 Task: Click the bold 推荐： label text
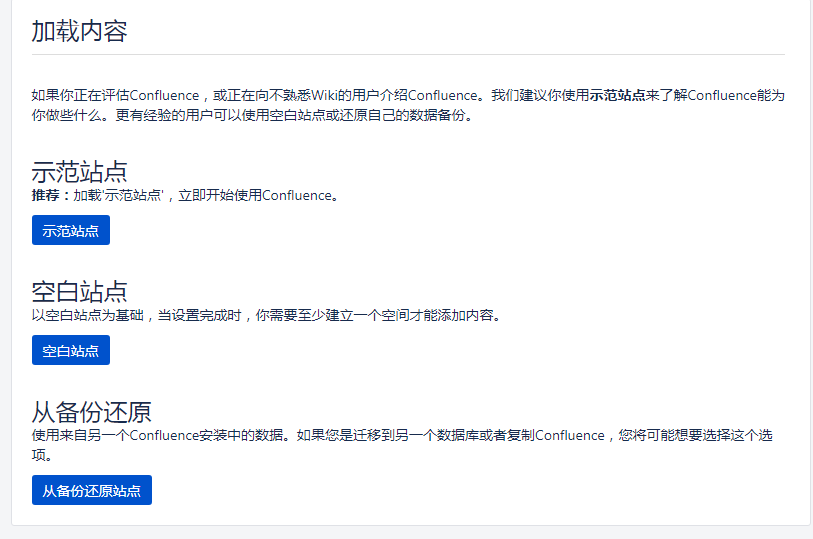pos(52,195)
